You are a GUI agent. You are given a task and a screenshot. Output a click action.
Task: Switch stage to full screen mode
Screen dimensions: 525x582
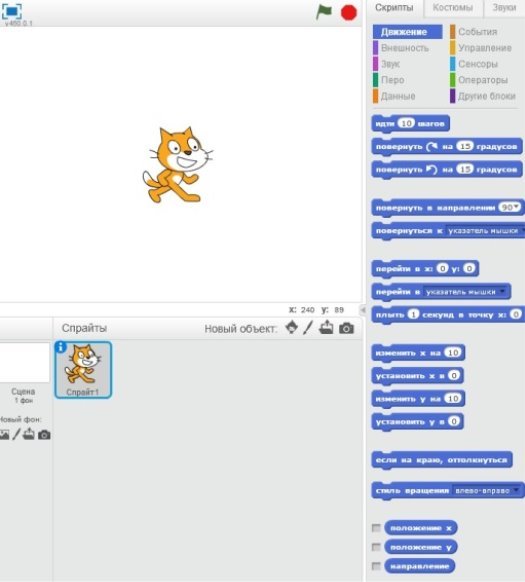[x=12, y=11]
